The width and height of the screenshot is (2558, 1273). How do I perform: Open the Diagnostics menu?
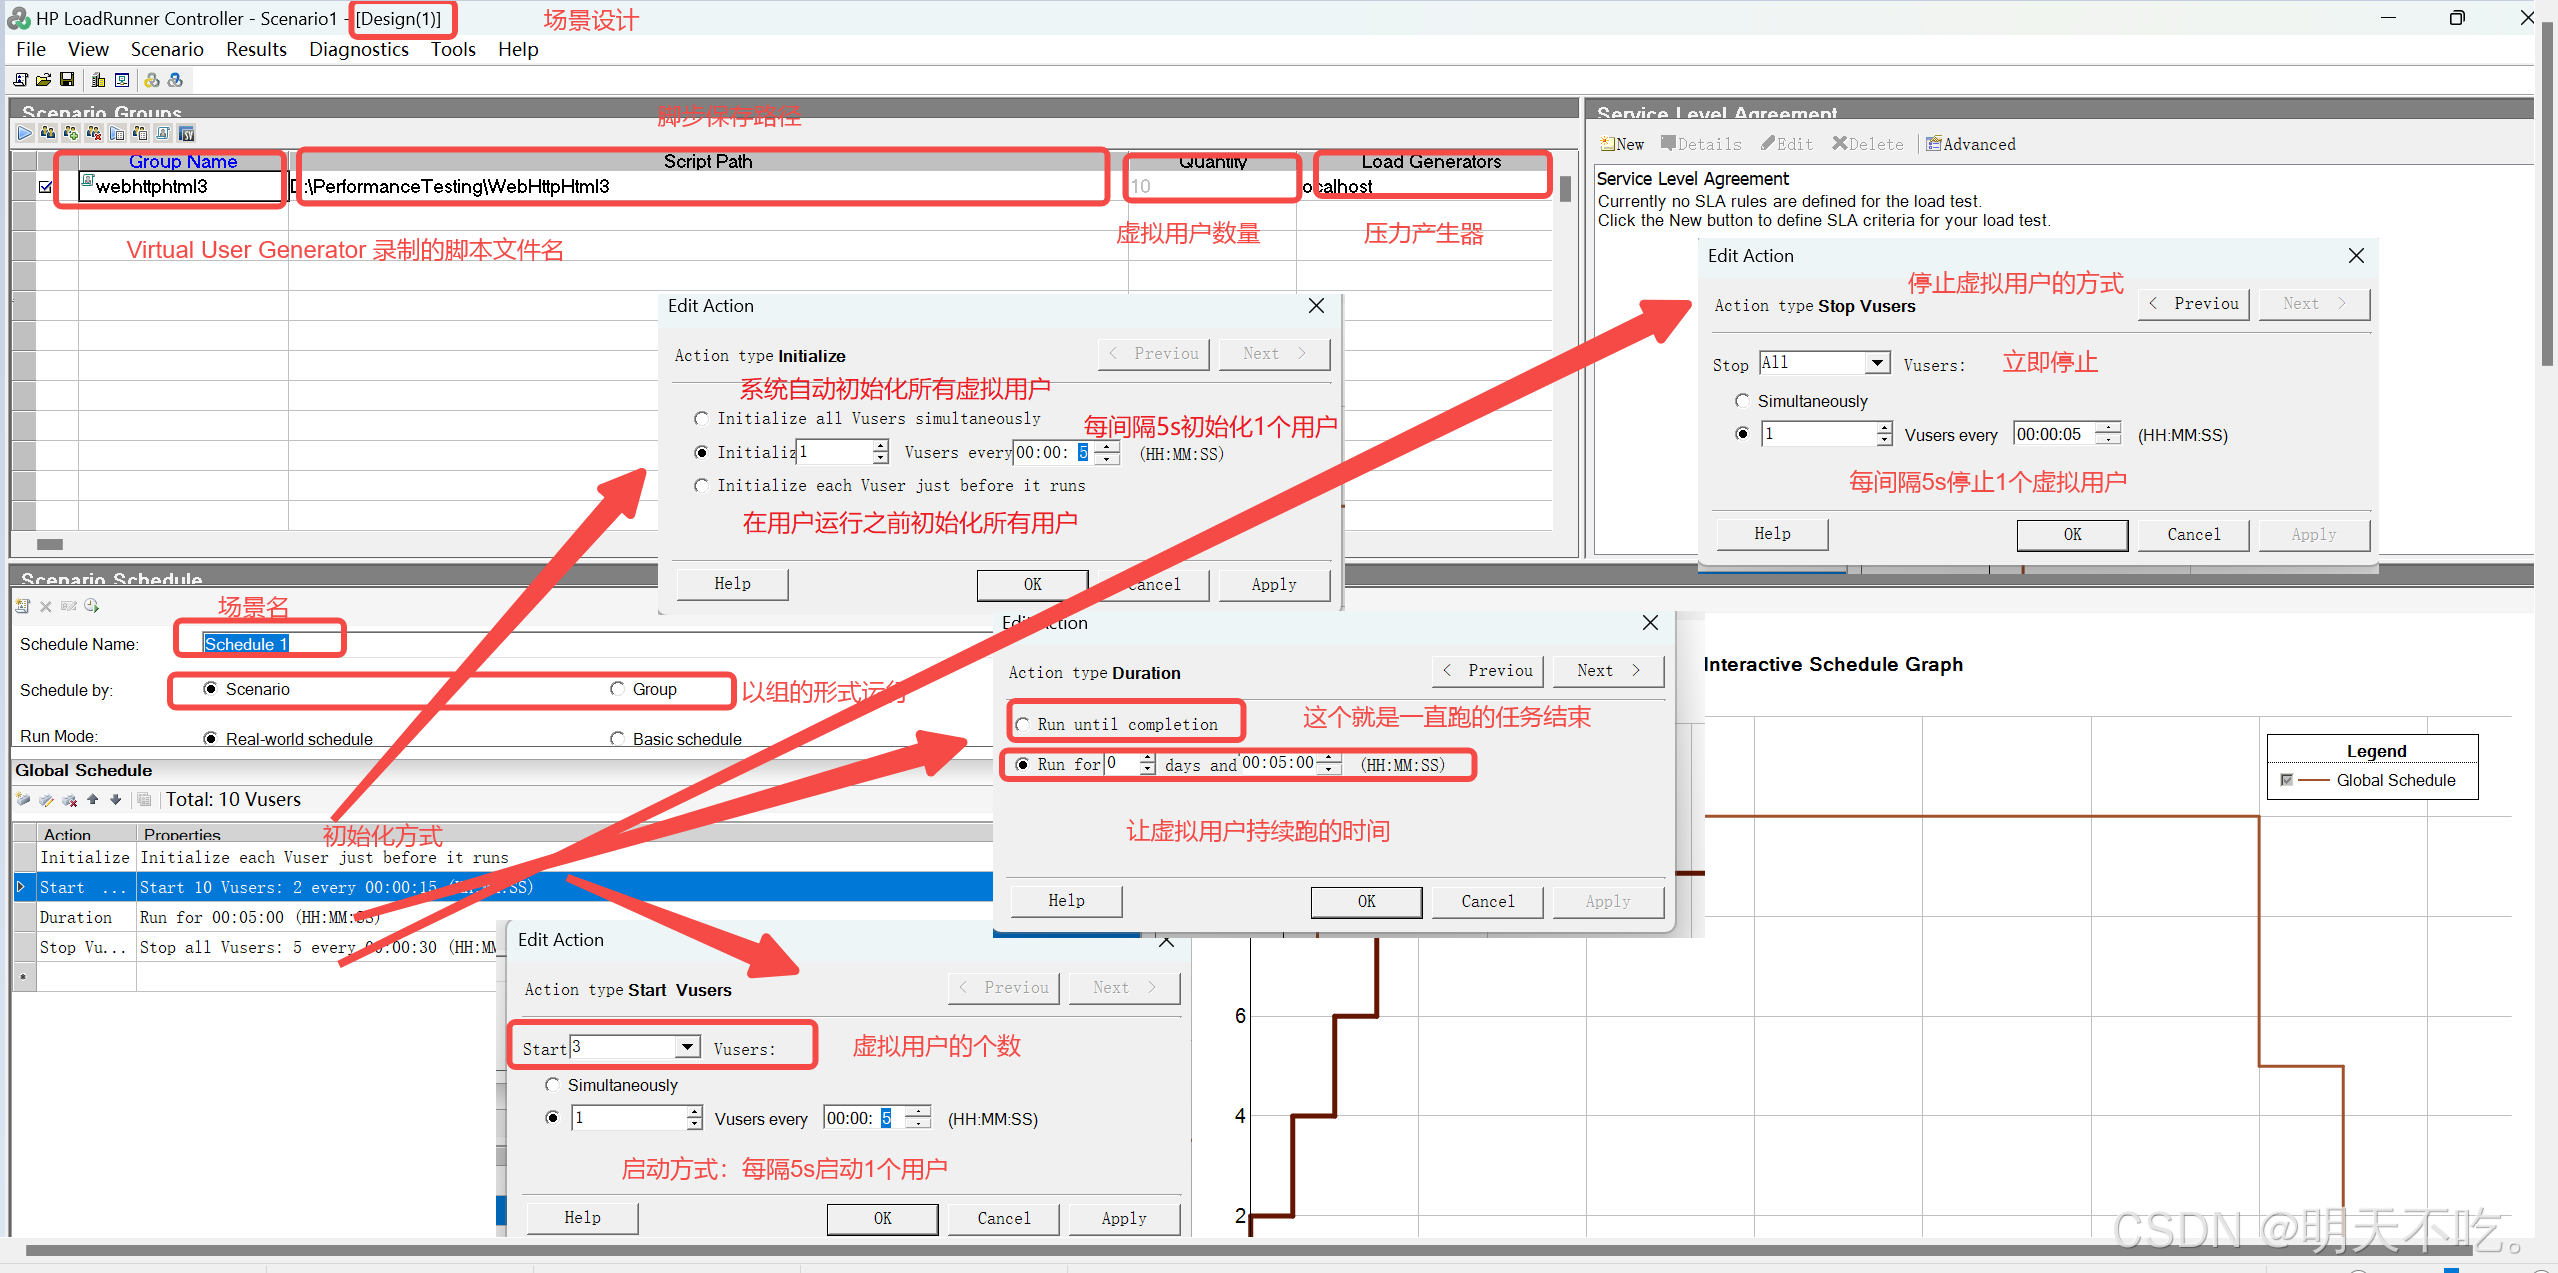coord(358,49)
